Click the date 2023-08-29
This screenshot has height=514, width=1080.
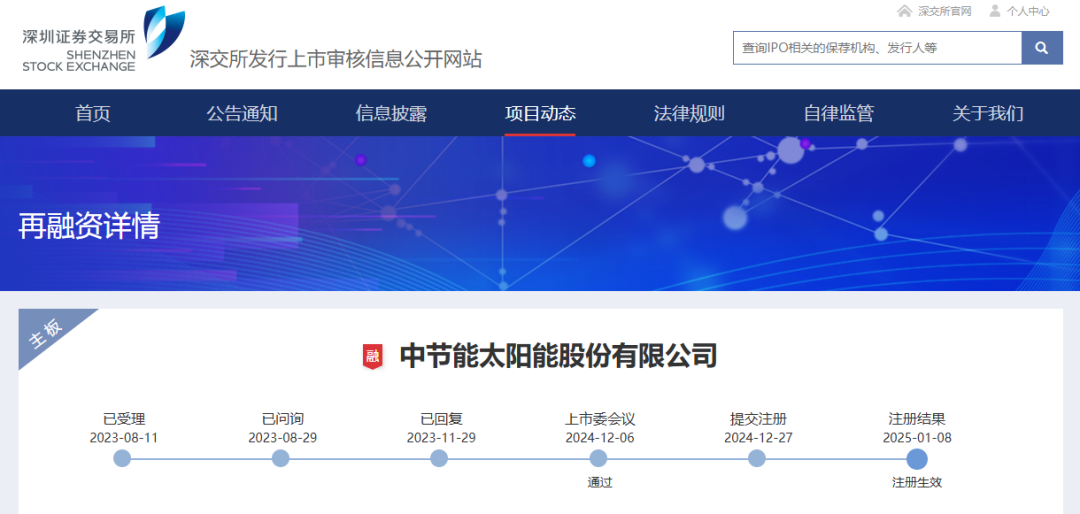point(282,438)
